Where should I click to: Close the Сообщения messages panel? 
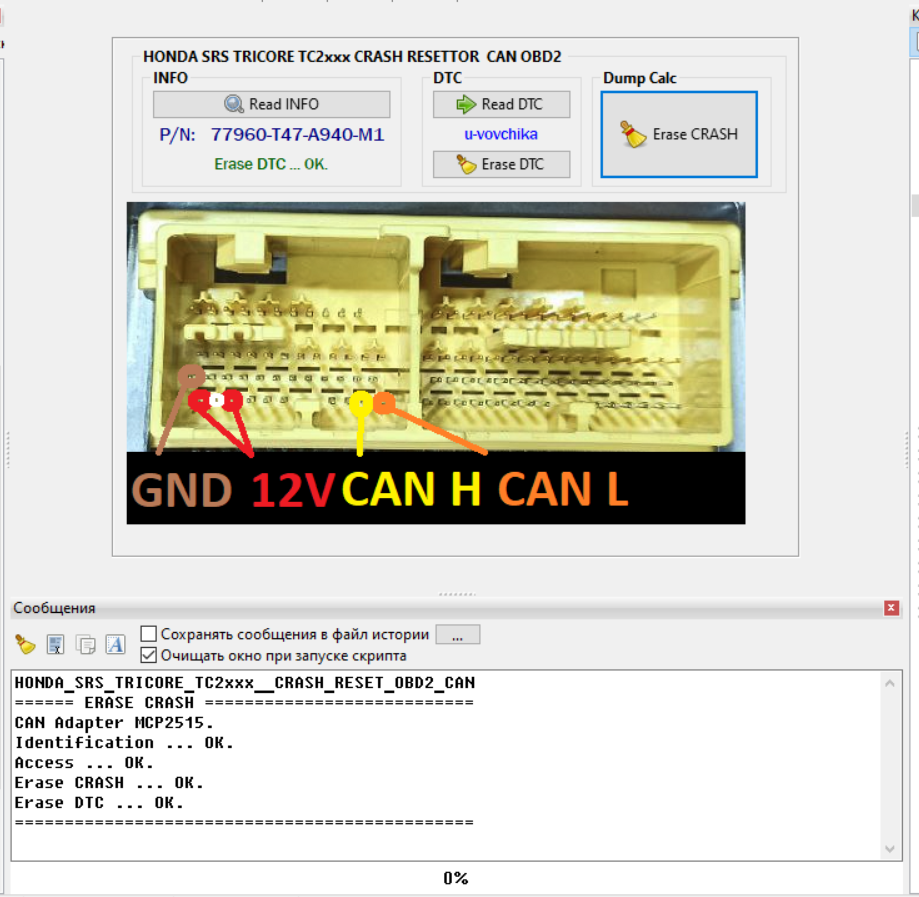point(891,608)
